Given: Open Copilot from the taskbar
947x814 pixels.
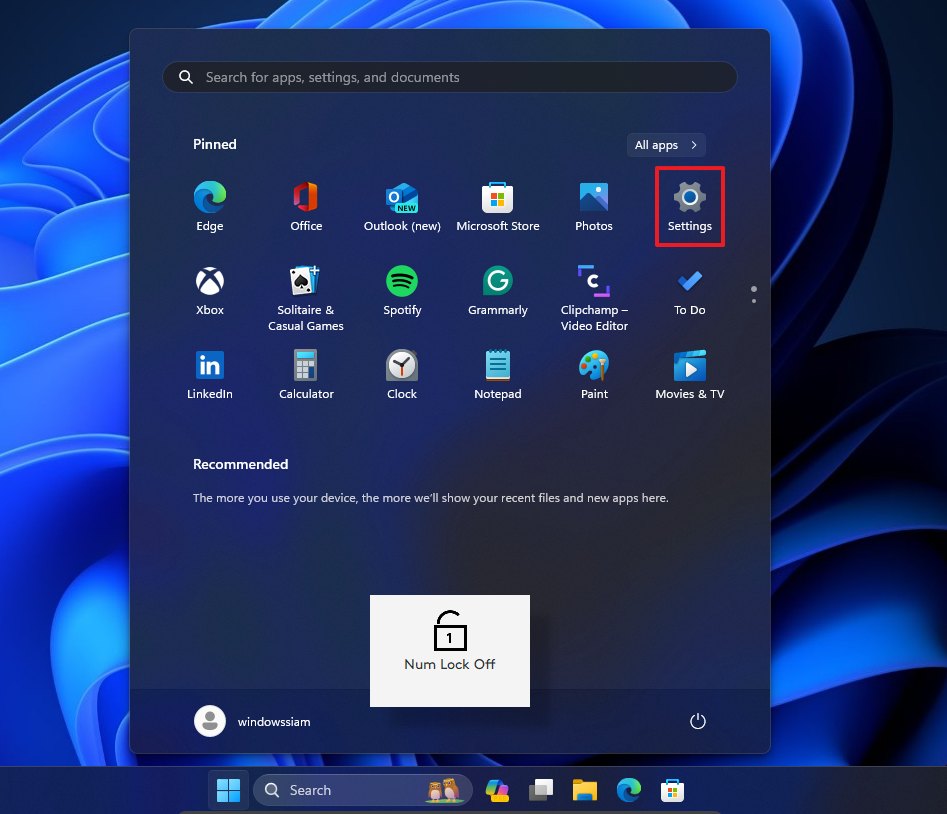Looking at the screenshot, I should (x=497, y=790).
